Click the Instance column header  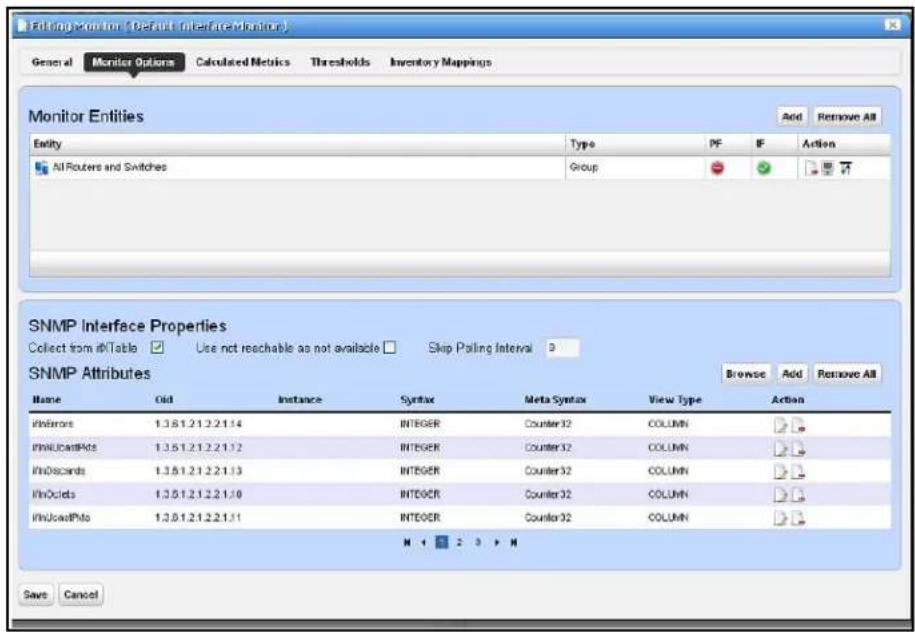[300, 400]
